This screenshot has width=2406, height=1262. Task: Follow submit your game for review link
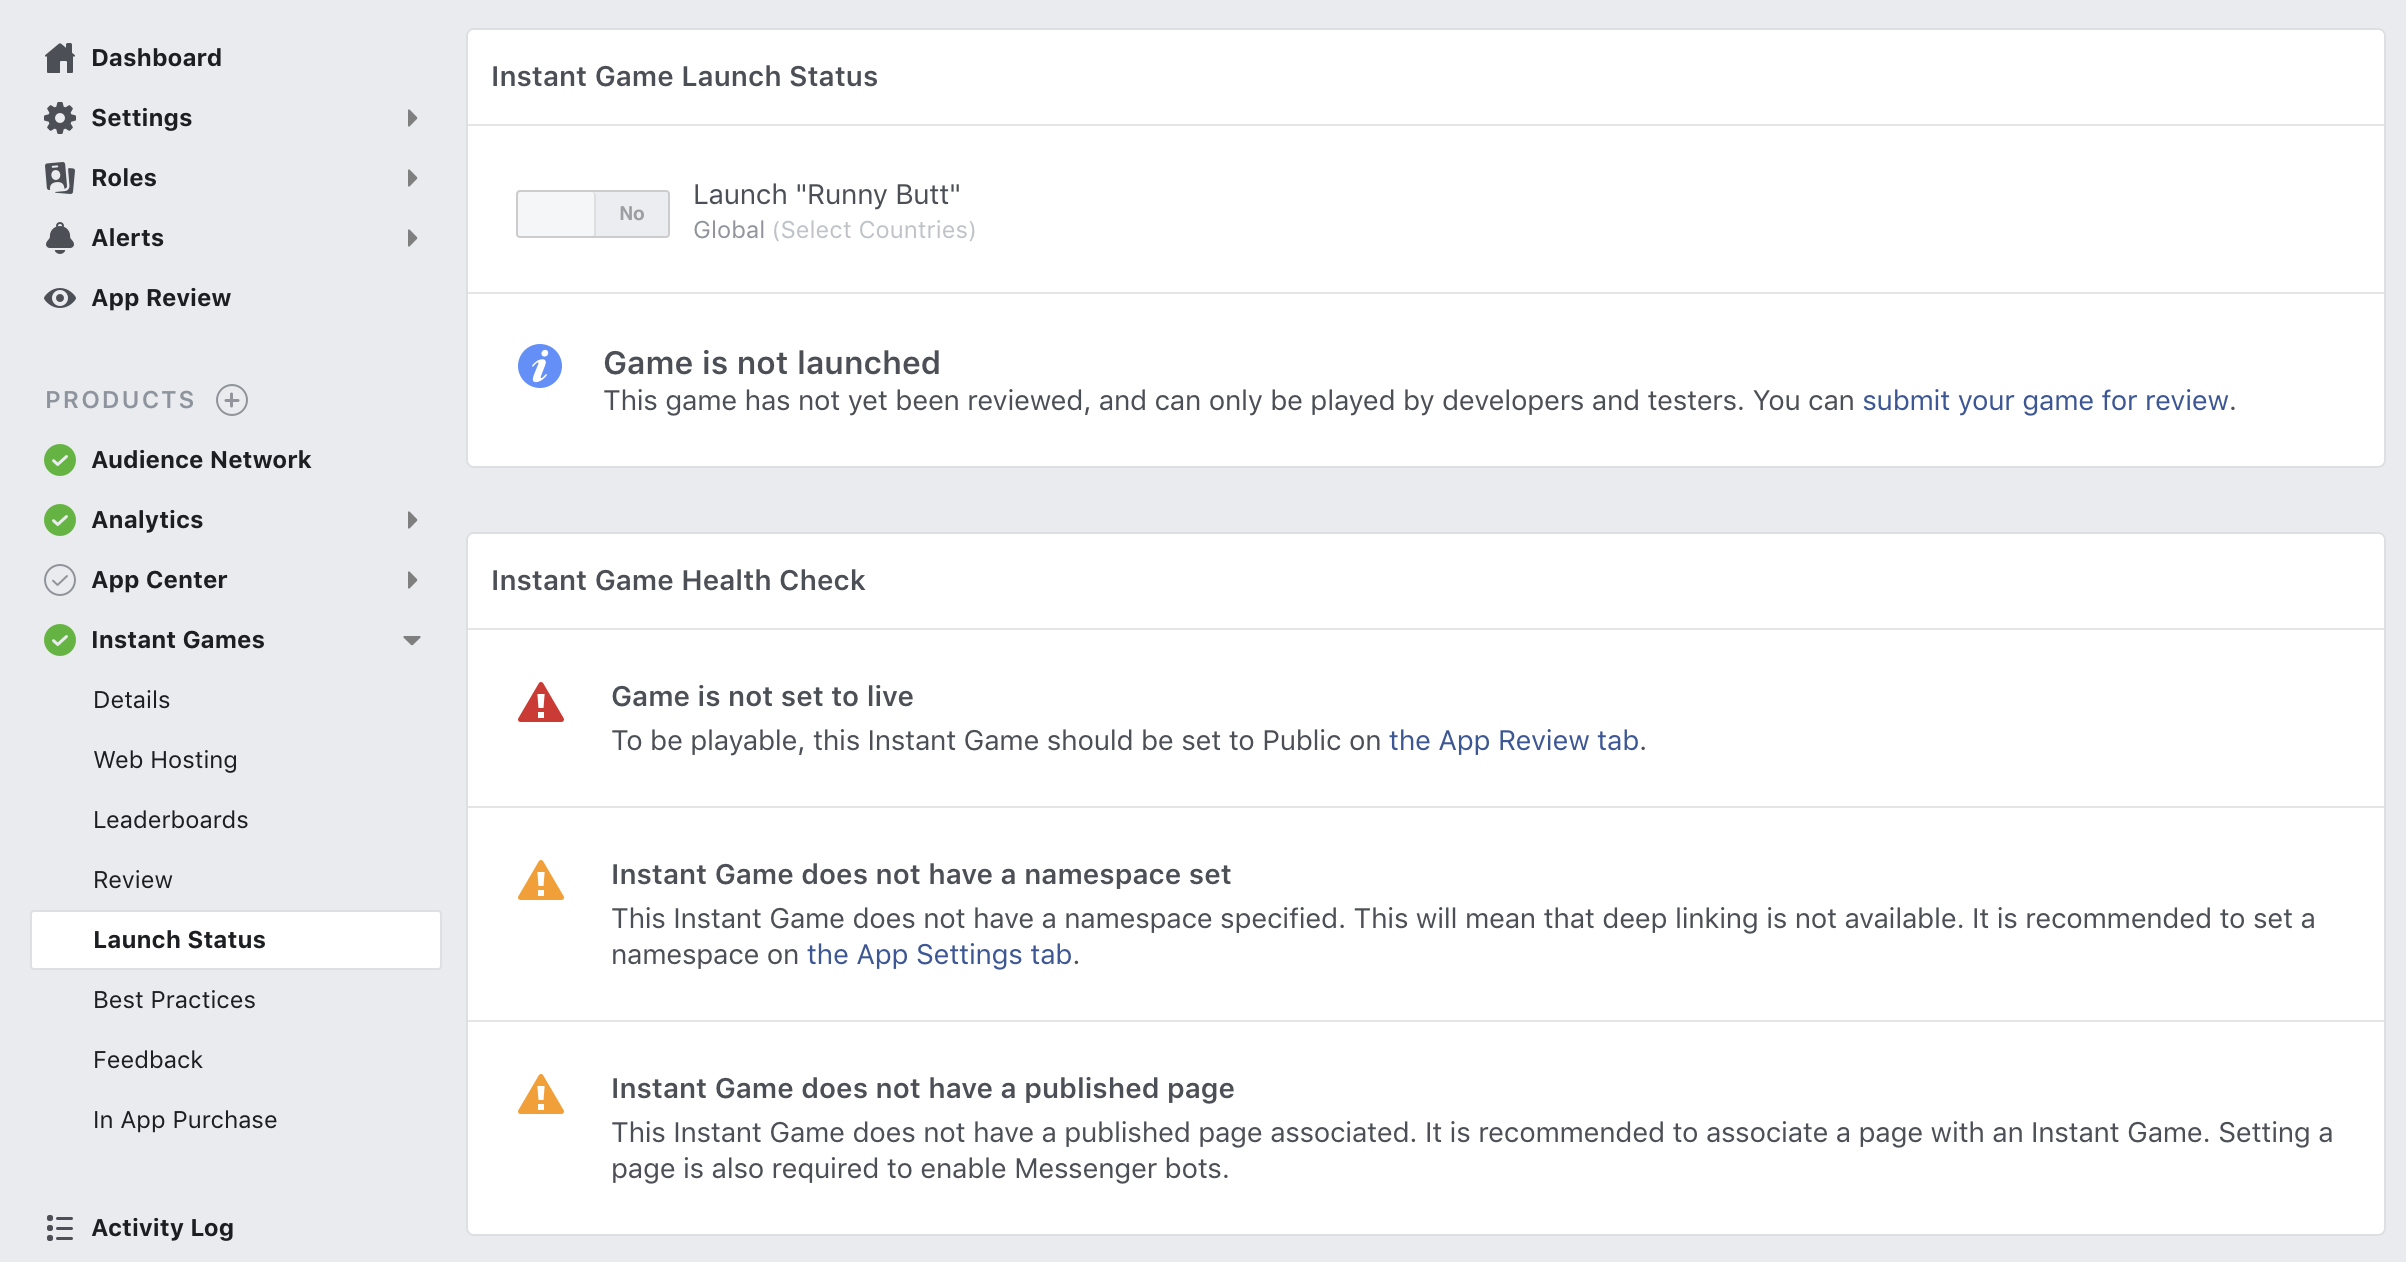pyautogui.click(x=2045, y=401)
